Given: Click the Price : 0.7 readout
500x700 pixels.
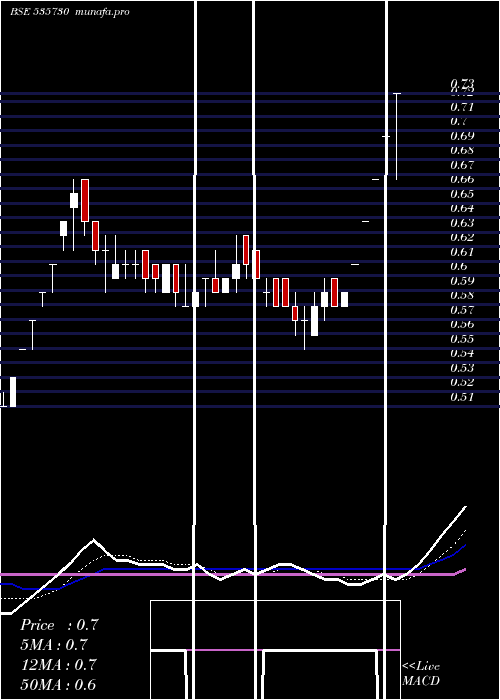Looking at the screenshot, I should point(59,625).
